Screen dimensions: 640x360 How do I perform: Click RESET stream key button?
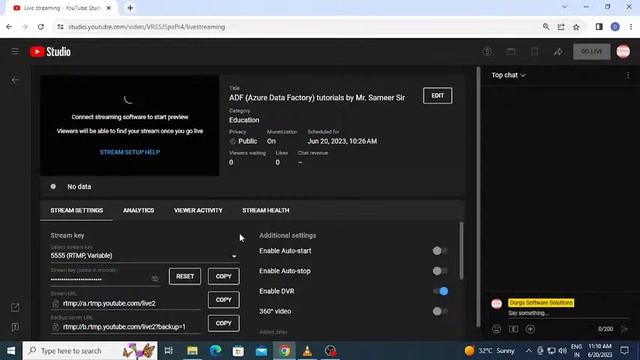(185, 276)
